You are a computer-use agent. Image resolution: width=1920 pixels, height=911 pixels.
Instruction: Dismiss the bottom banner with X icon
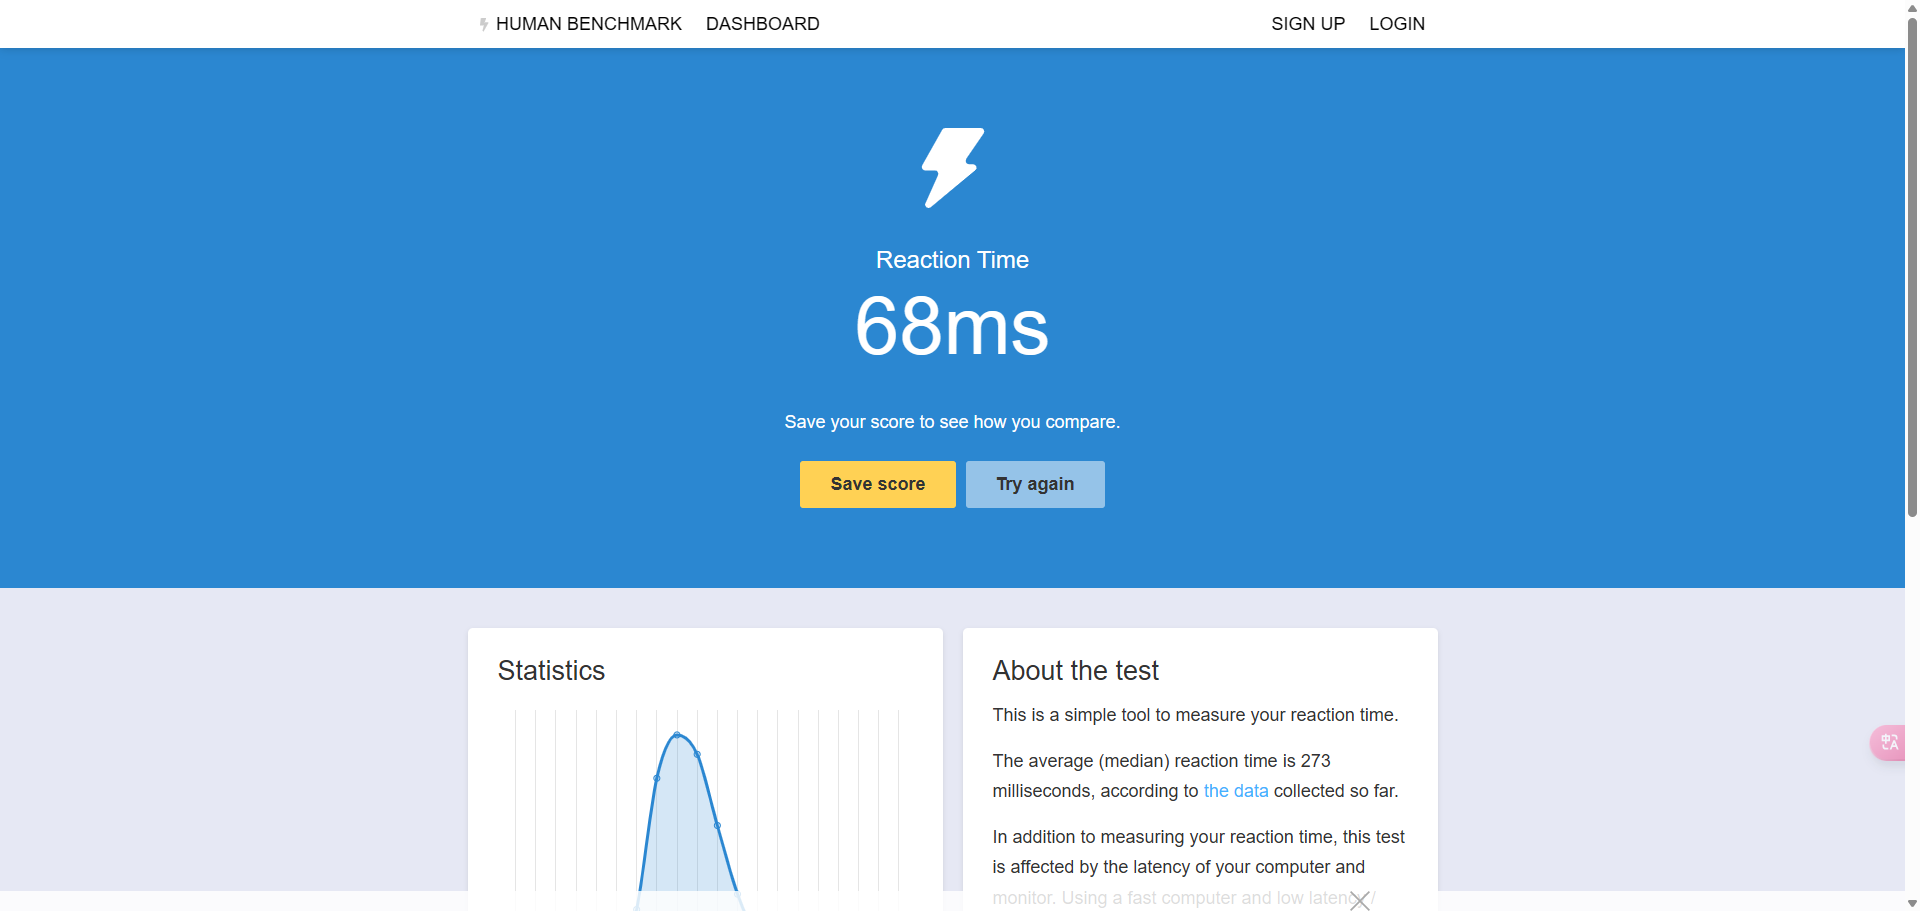(x=1359, y=901)
